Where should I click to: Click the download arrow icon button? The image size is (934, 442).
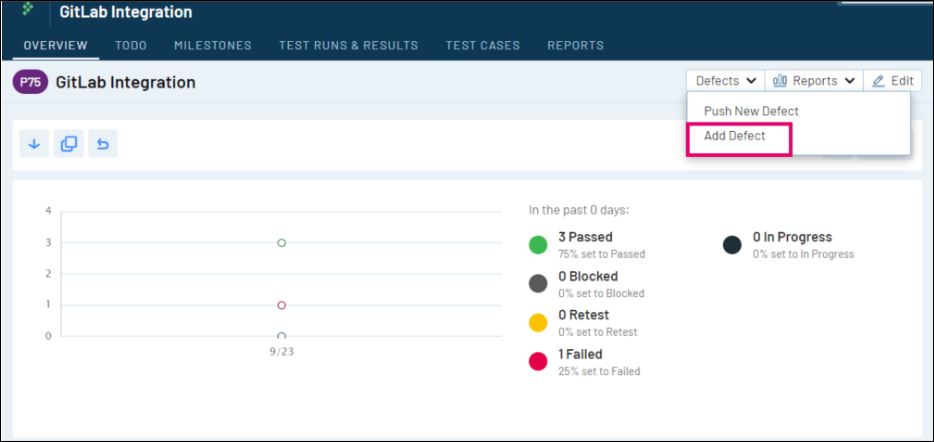point(34,144)
